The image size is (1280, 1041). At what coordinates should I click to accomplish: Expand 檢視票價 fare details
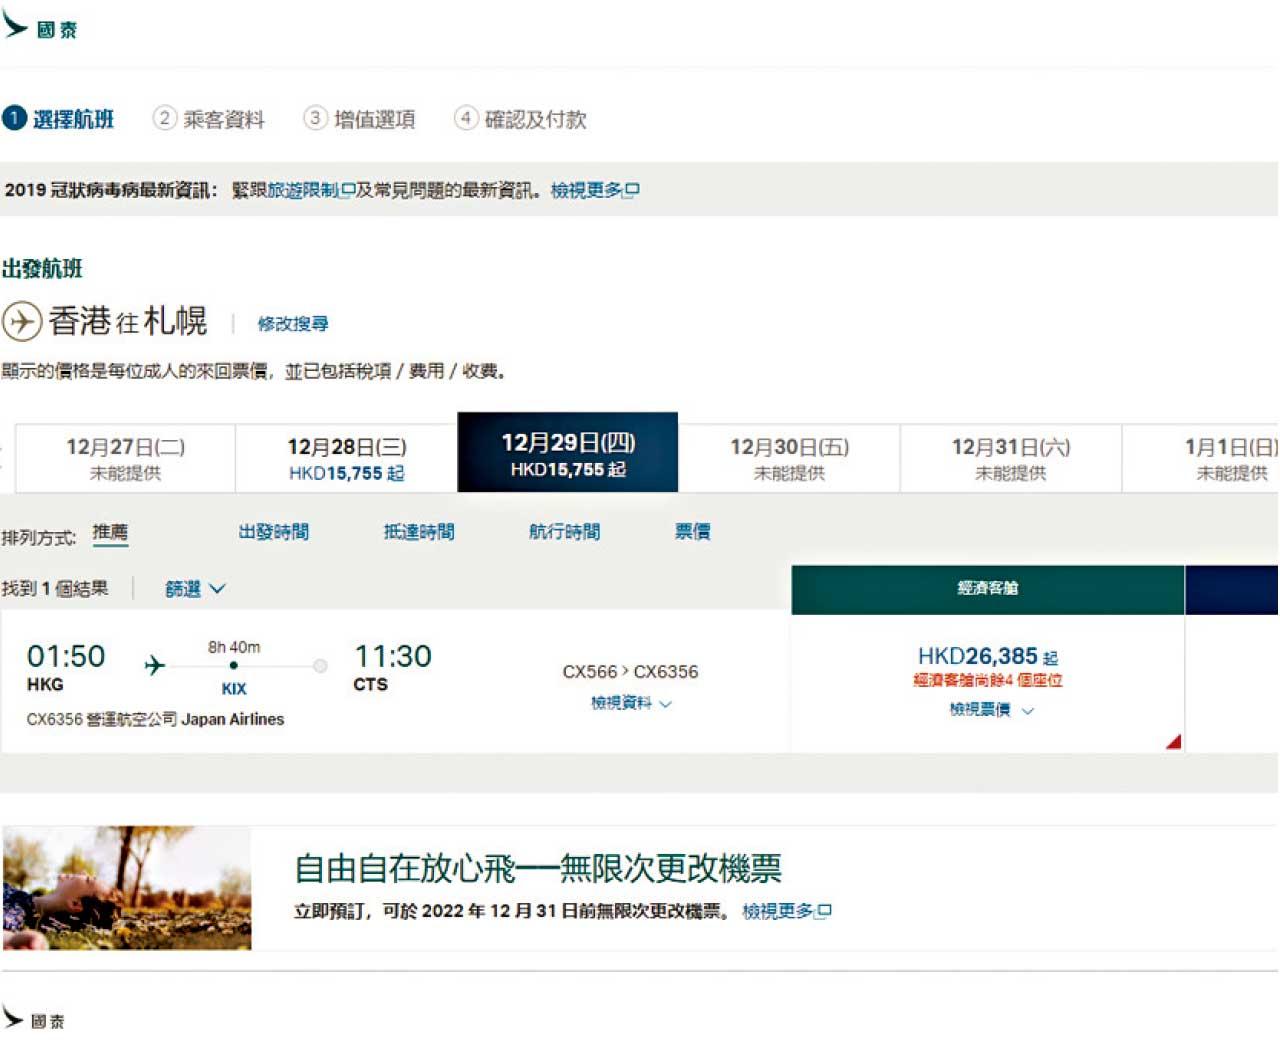point(990,709)
